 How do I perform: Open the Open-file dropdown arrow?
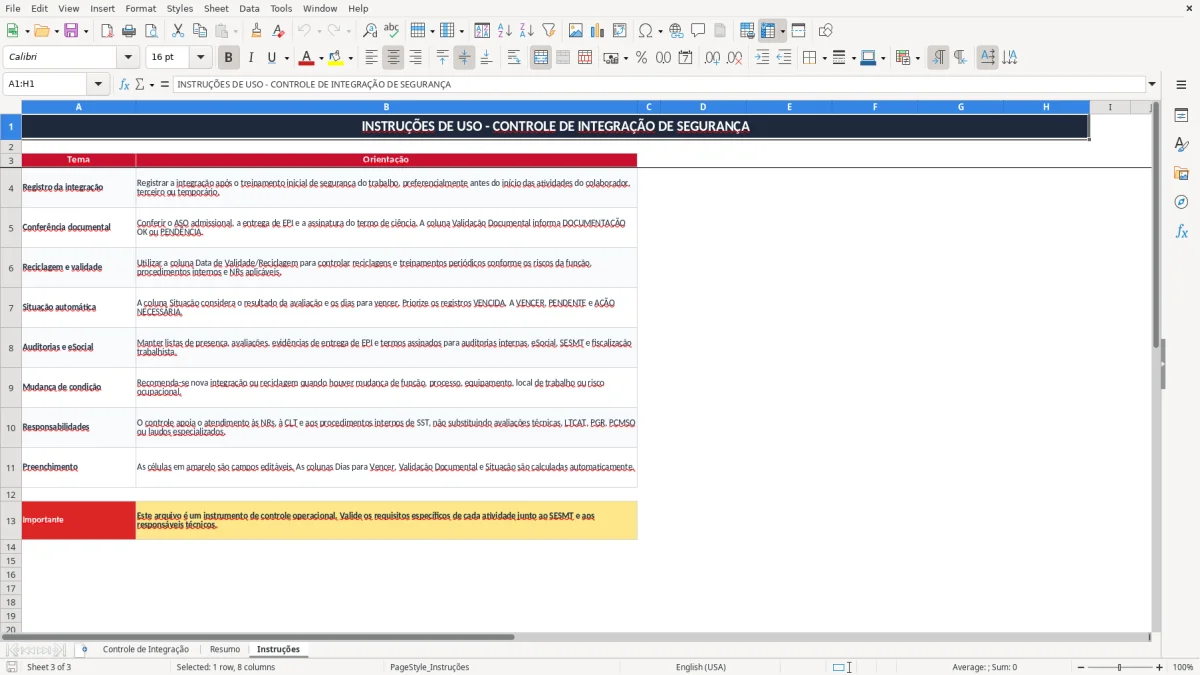pos(54,31)
